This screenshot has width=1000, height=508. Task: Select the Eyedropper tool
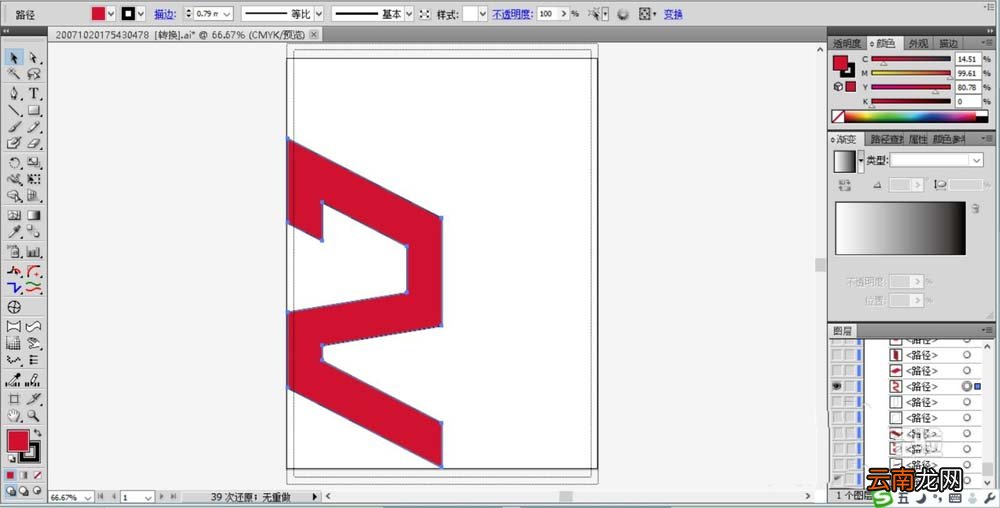(x=13, y=232)
